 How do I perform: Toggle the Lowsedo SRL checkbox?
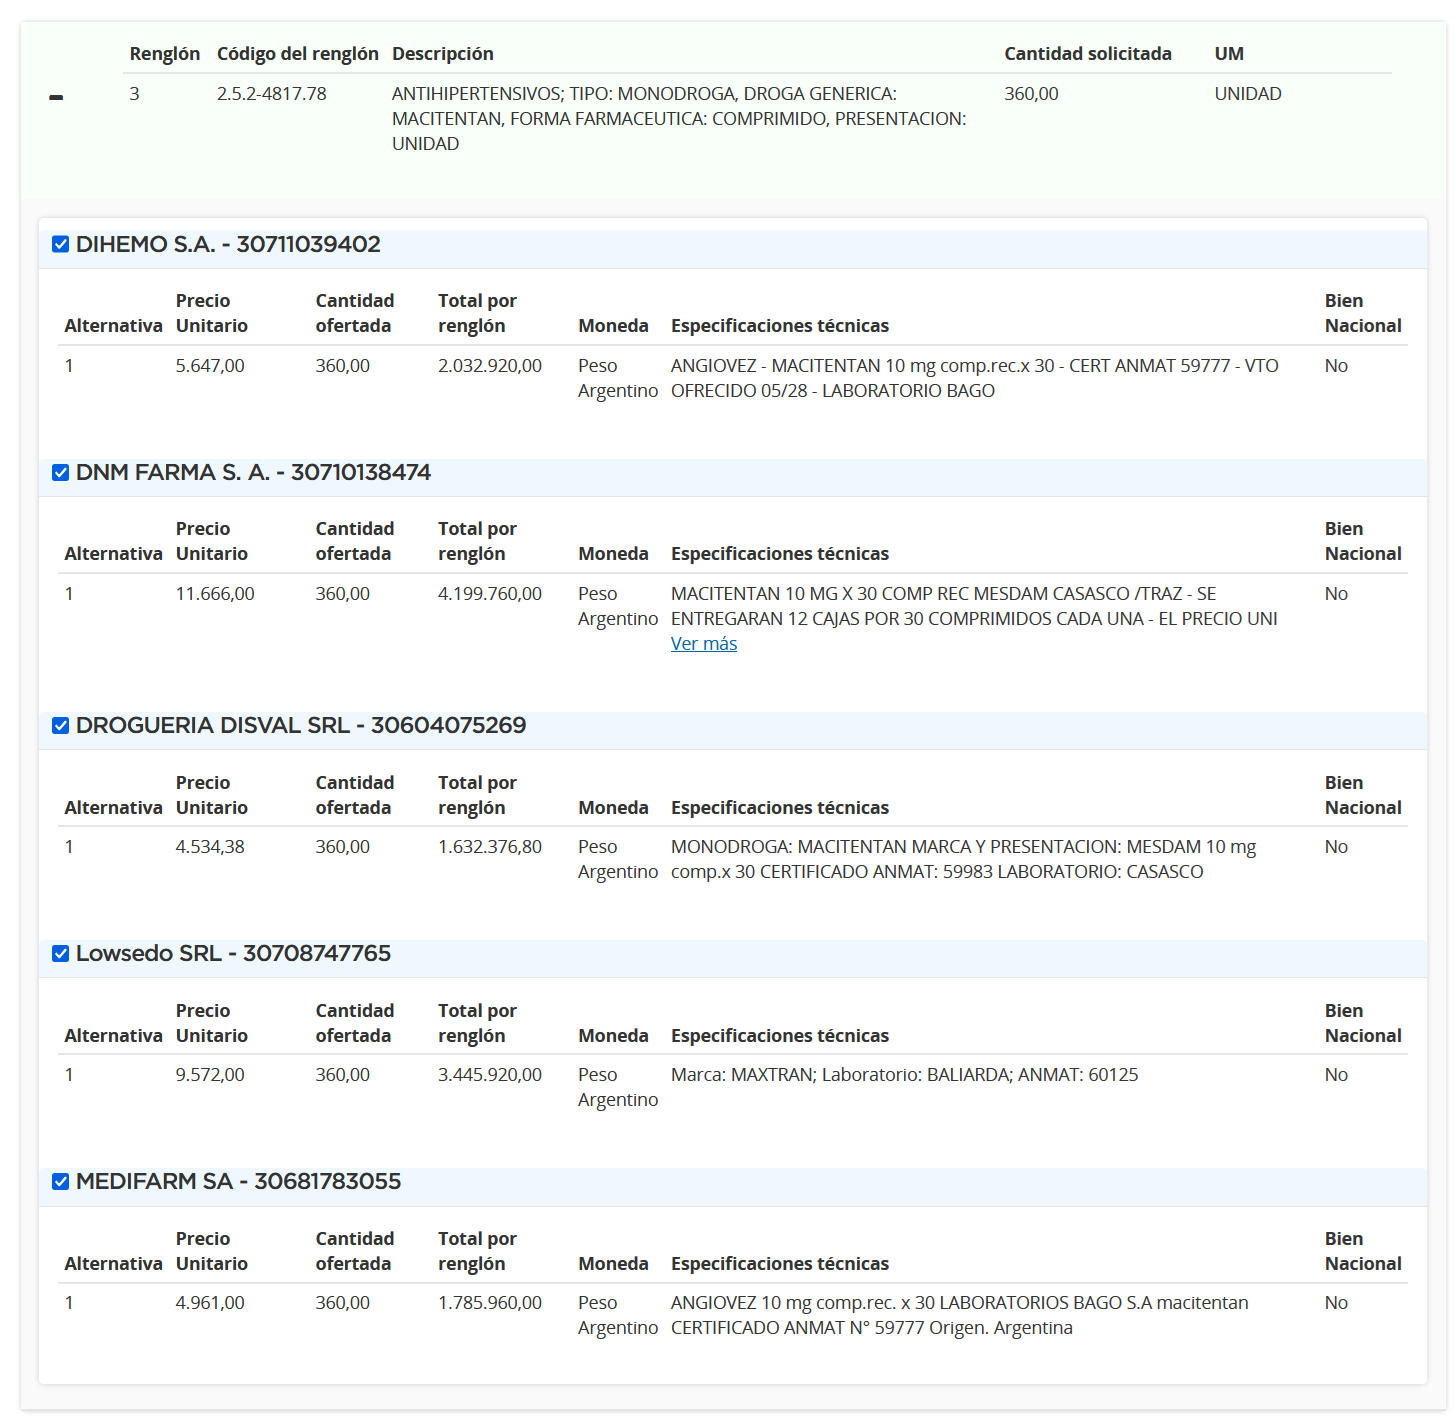coord(61,953)
